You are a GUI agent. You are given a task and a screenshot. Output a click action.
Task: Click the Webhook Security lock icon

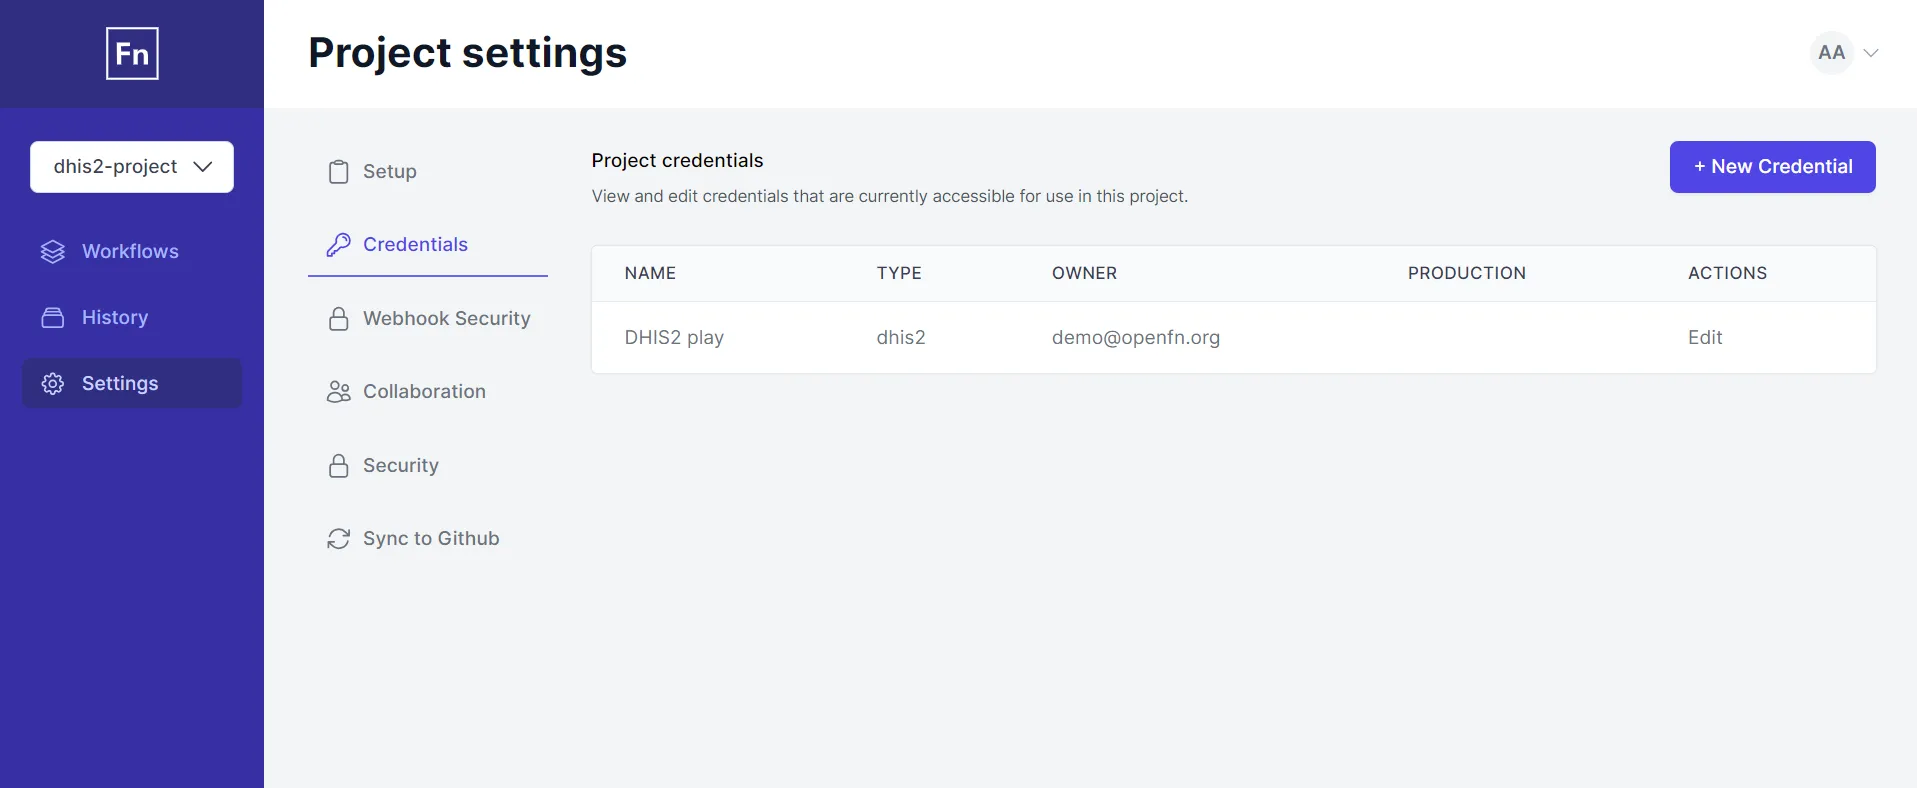pyautogui.click(x=339, y=319)
